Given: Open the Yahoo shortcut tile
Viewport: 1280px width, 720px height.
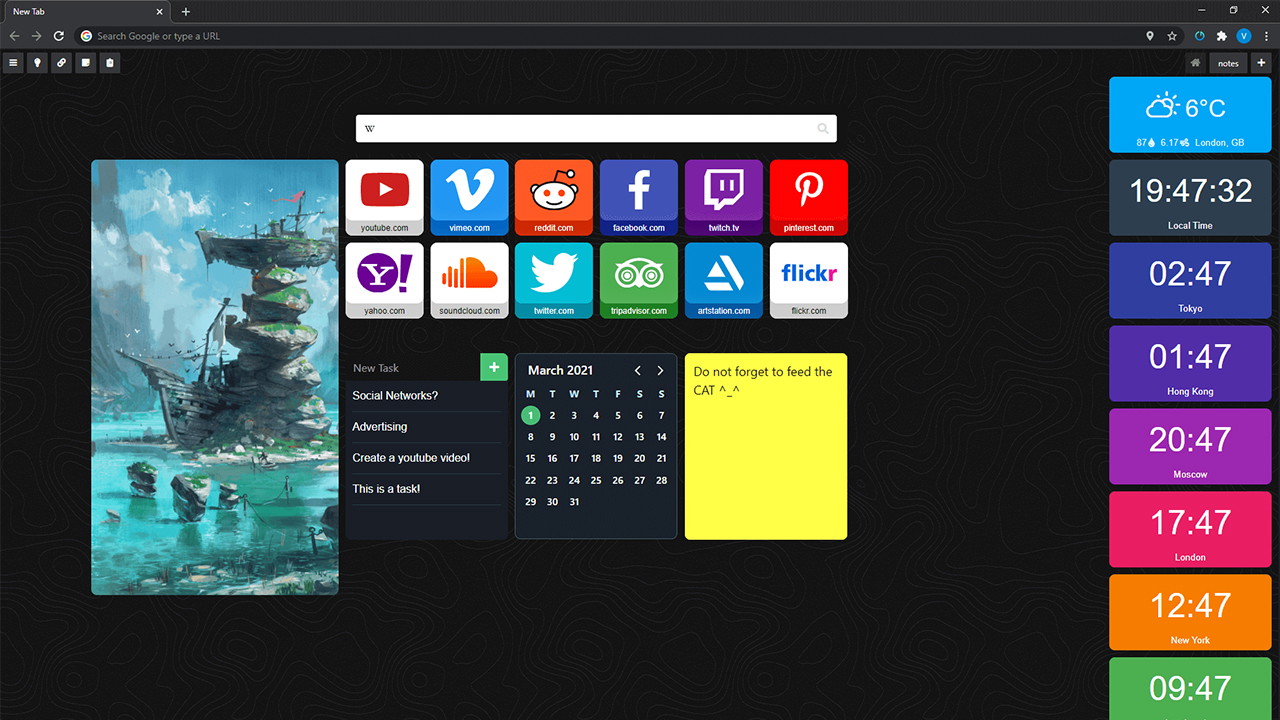Looking at the screenshot, I should tap(385, 281).
